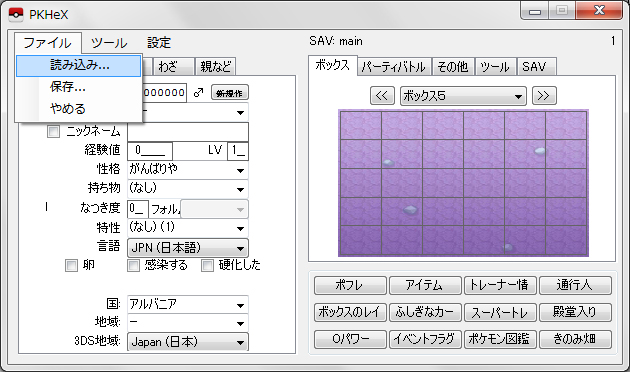This screenshot has height=372, width=630.
Task: Open the 言語 JPN (日本語) dropdown
Action: click(x=188, y=248)
